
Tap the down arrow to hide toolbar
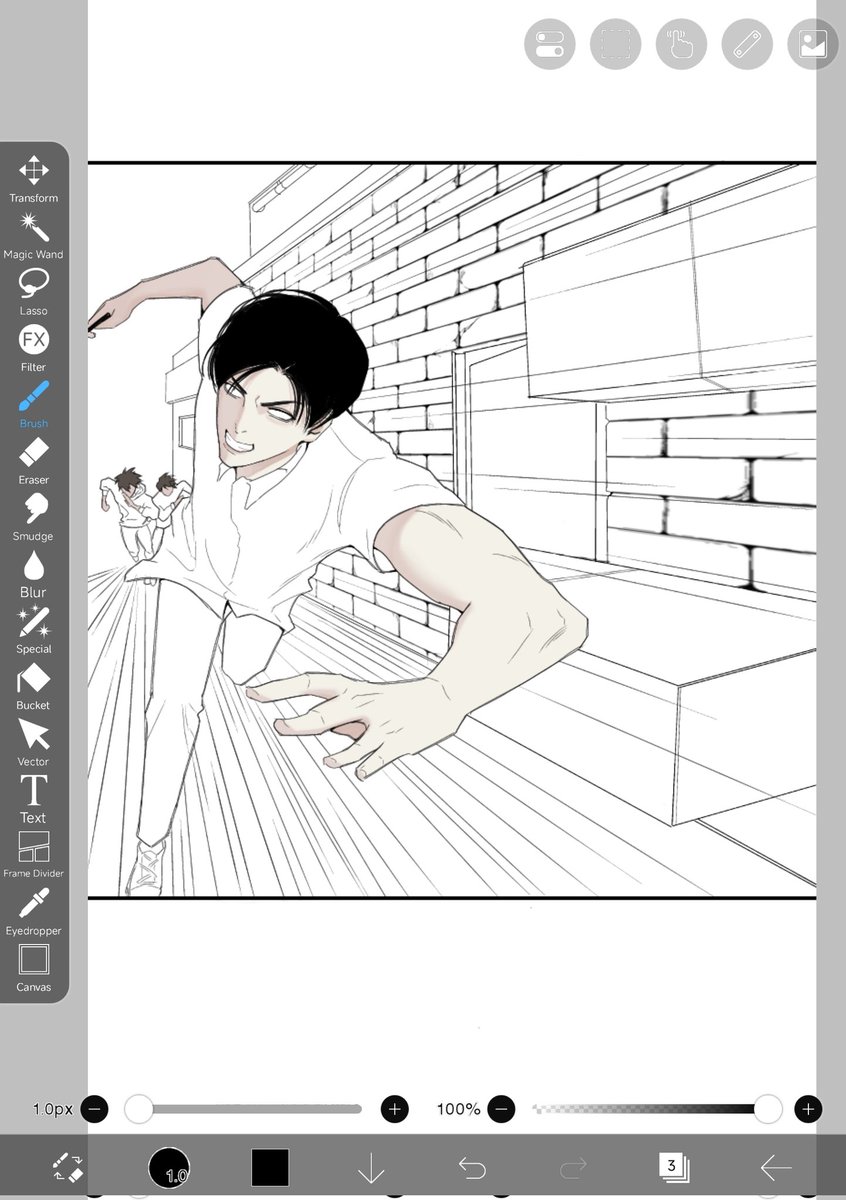(371, 1167)
